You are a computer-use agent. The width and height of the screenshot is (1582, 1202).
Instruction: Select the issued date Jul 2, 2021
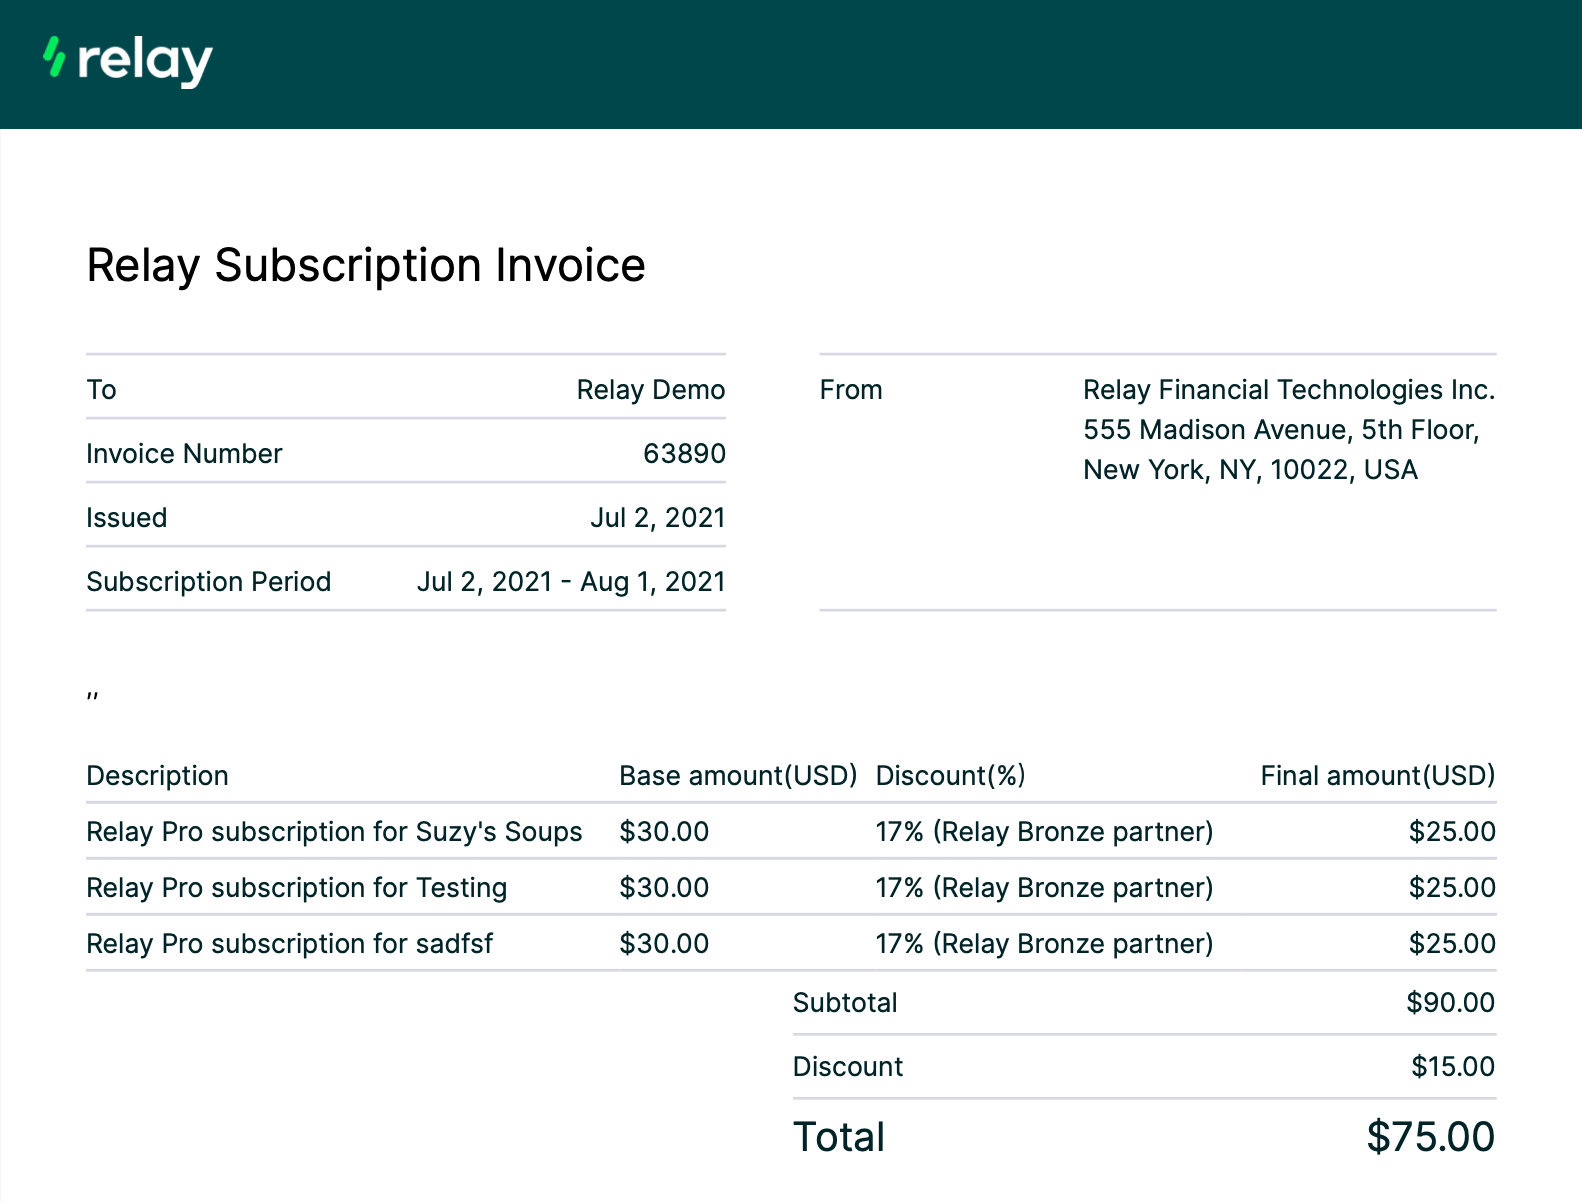658,518
